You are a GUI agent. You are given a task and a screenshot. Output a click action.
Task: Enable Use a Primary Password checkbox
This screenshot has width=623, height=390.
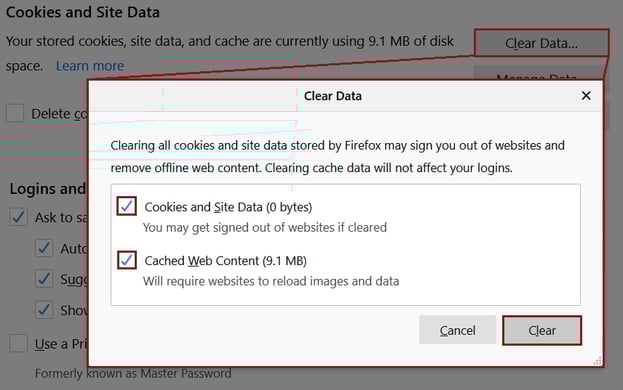[x=18, y=343]
